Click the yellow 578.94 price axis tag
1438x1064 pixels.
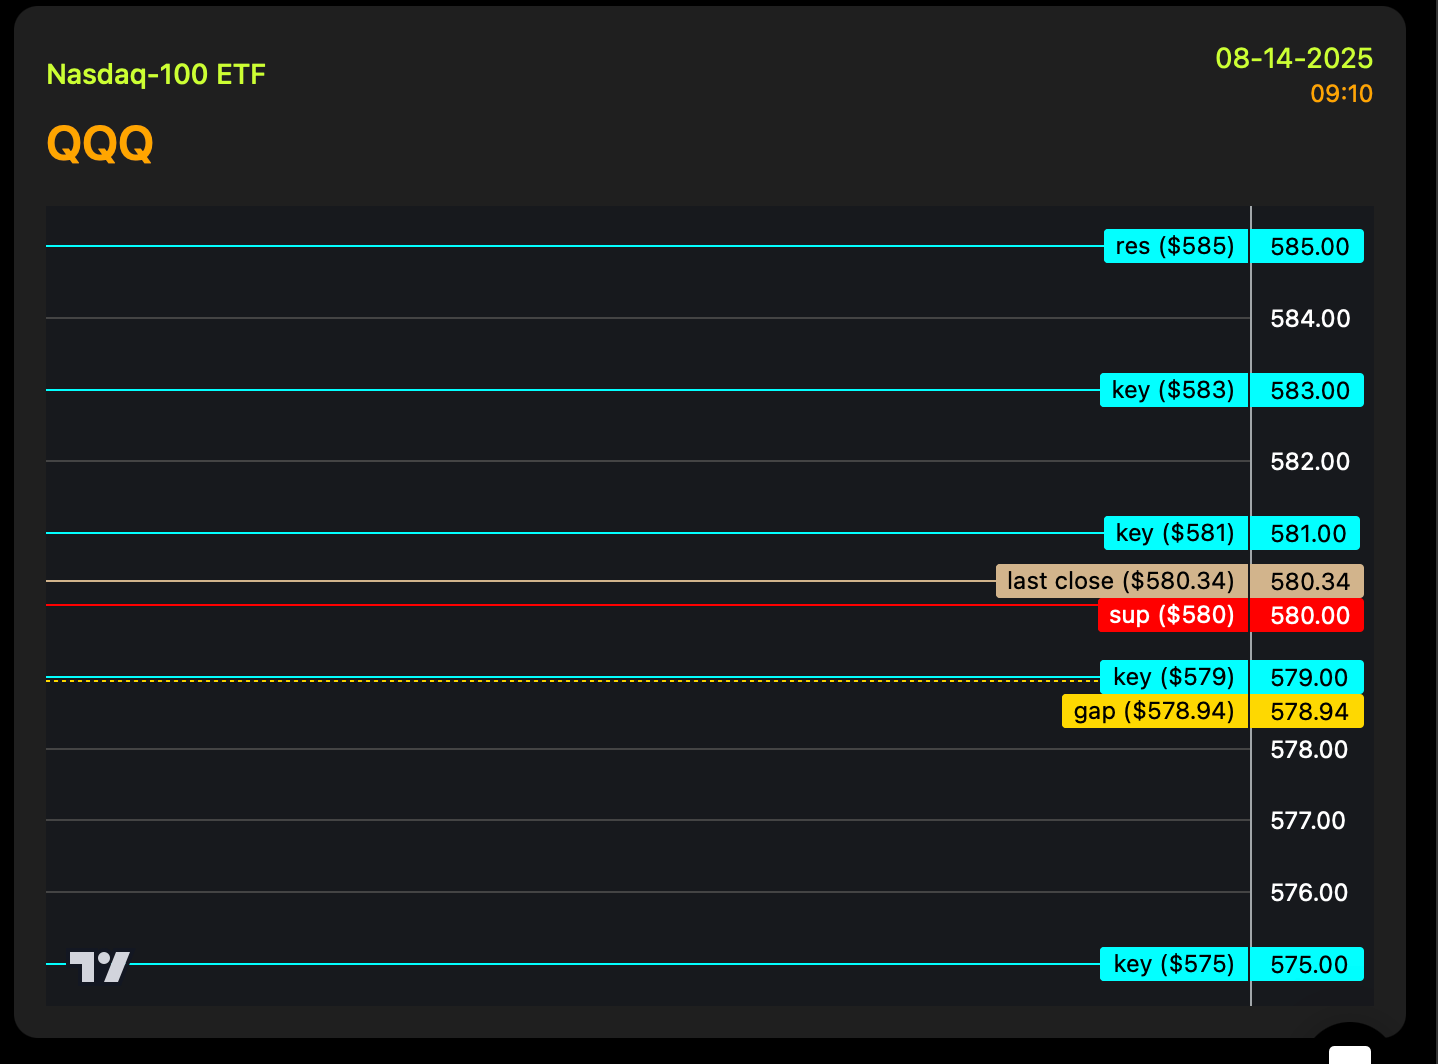[1308, 711]
